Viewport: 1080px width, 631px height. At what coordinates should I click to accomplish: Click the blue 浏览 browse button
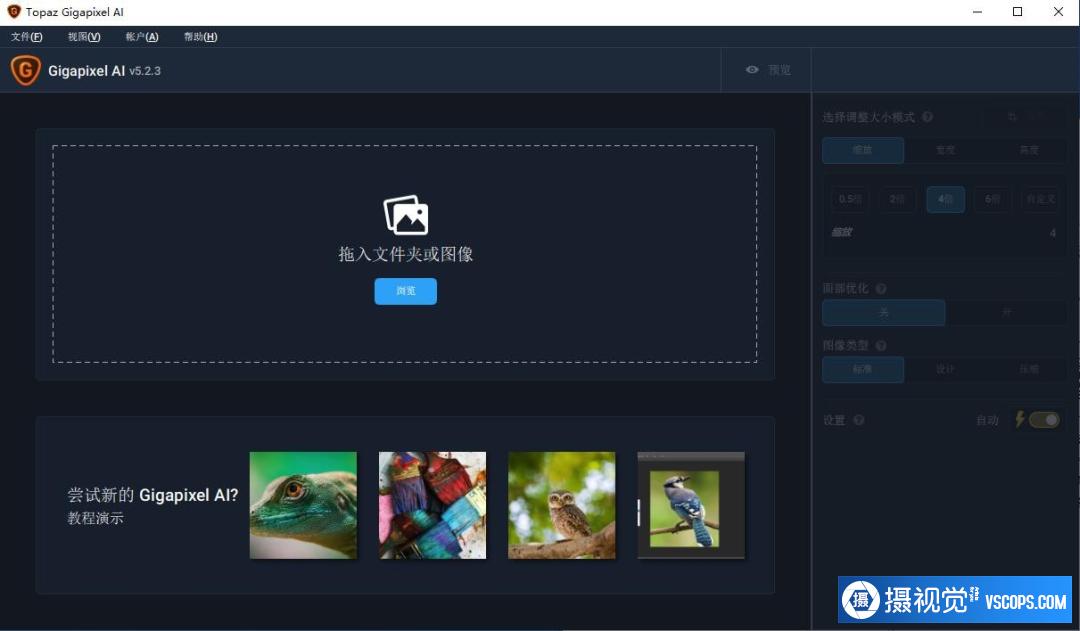(406, 291)
